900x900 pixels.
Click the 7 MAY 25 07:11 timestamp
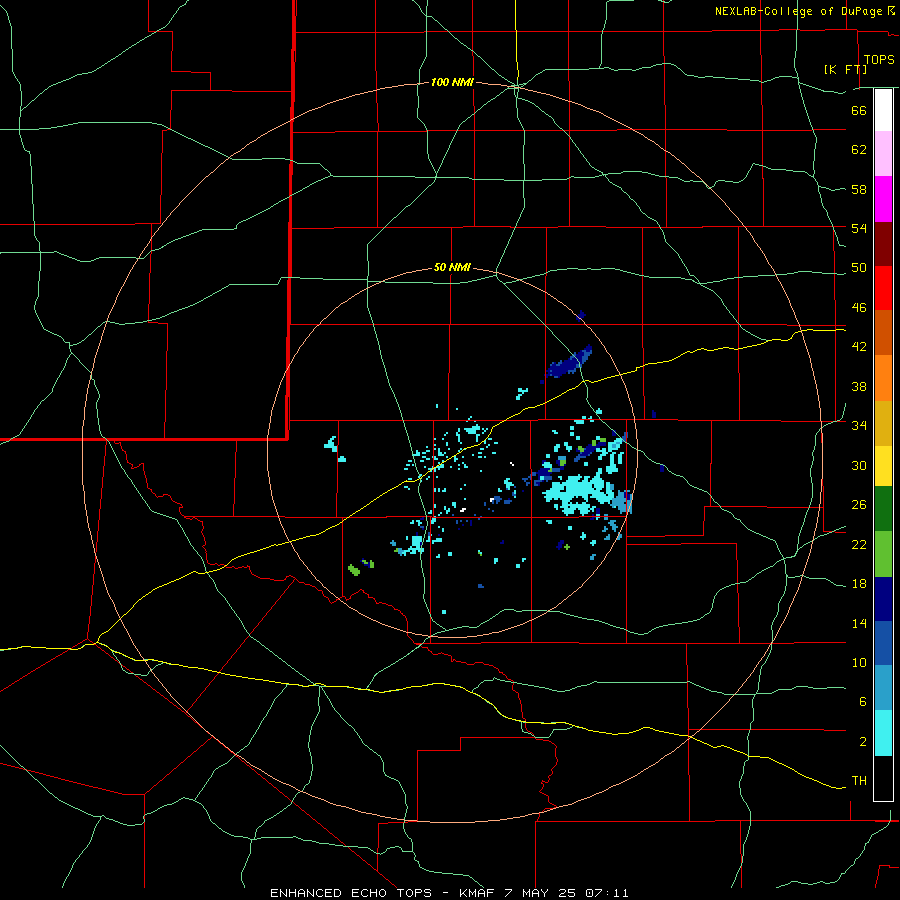click(567, 893)
